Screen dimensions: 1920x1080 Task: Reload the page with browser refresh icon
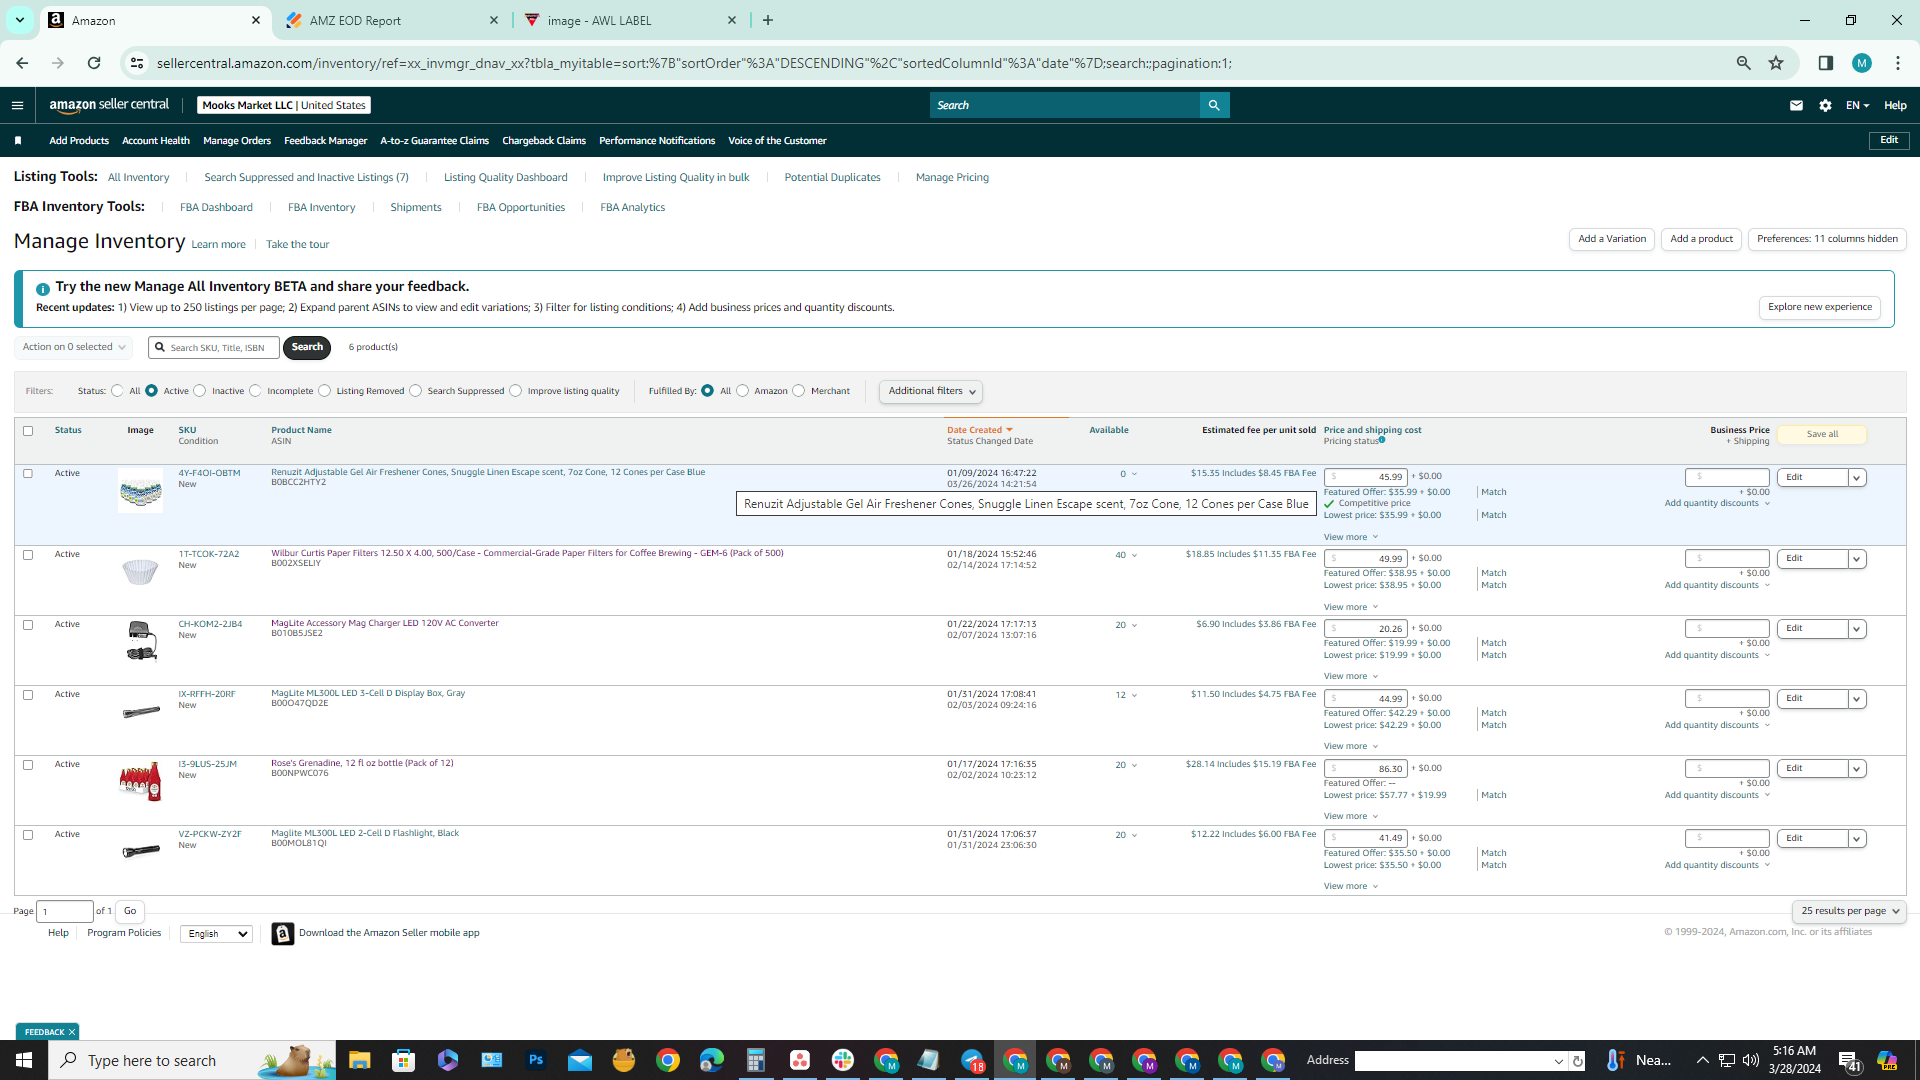coord(94,63)
